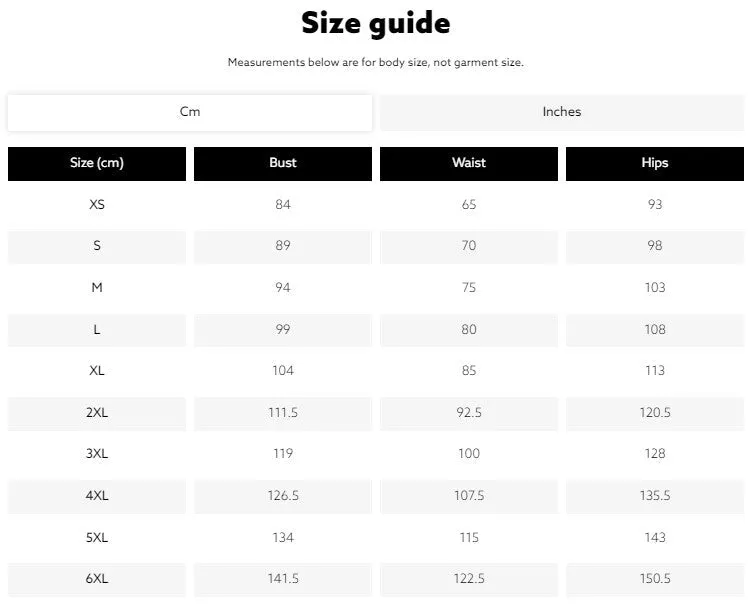The image size is (753, 605).
Task: Click the Size guide heading
Action: (376, 23)
